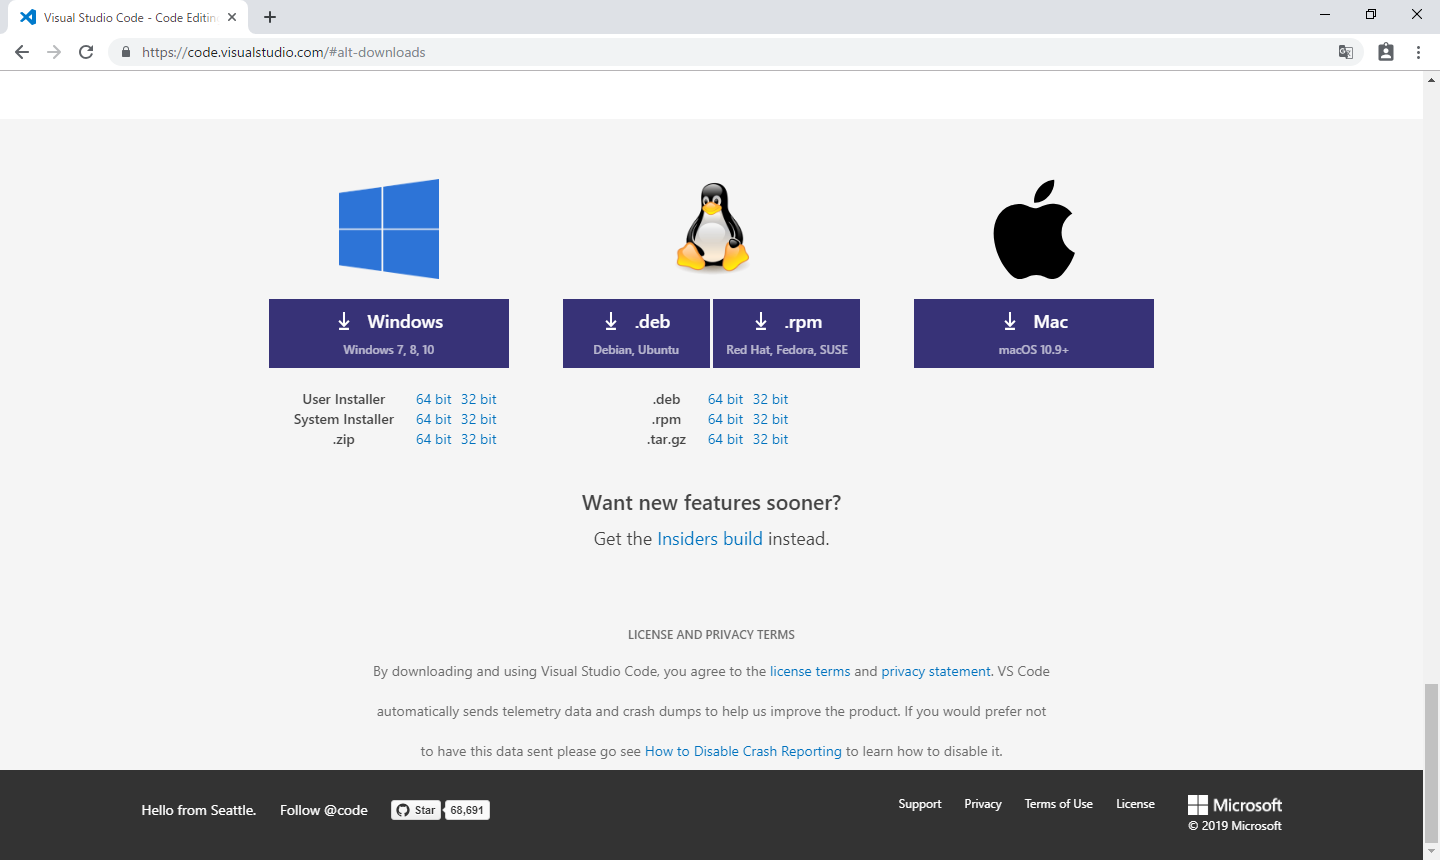Viewport: 1440px width, 860px height.
Task: Download Linux .deb 64 bit link
Action: [x=726, y=399]
